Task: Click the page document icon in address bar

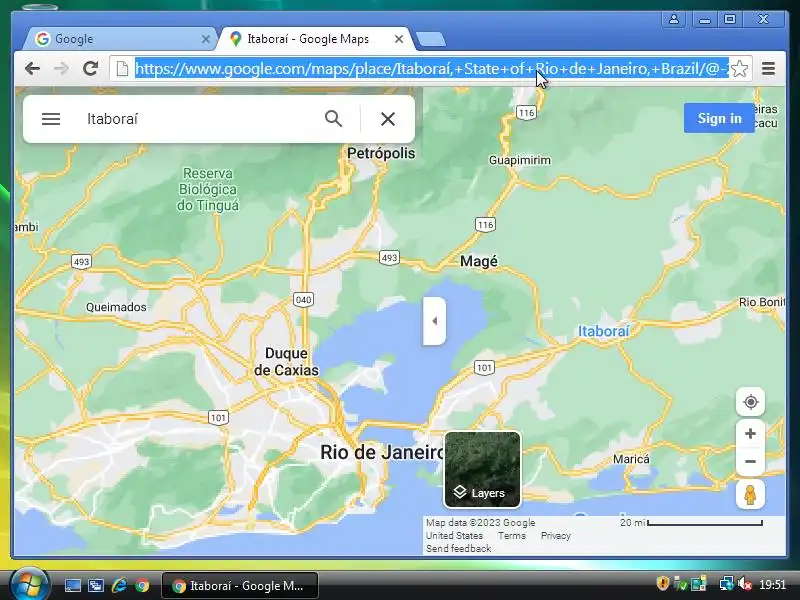Action: click(x=122, y=68)
